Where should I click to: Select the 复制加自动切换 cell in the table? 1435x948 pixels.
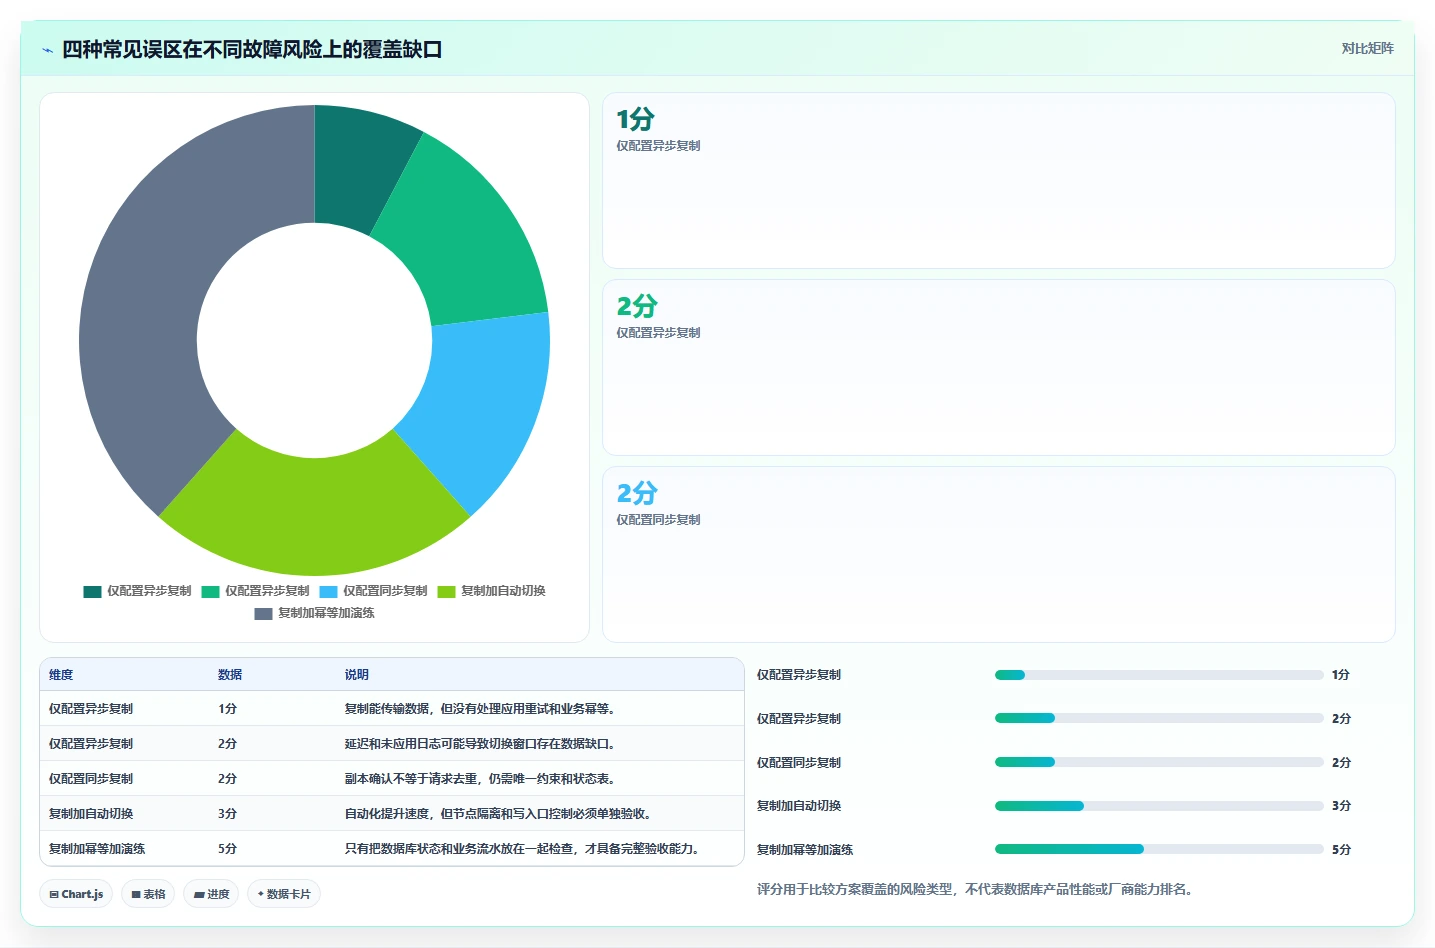[91, 814]
